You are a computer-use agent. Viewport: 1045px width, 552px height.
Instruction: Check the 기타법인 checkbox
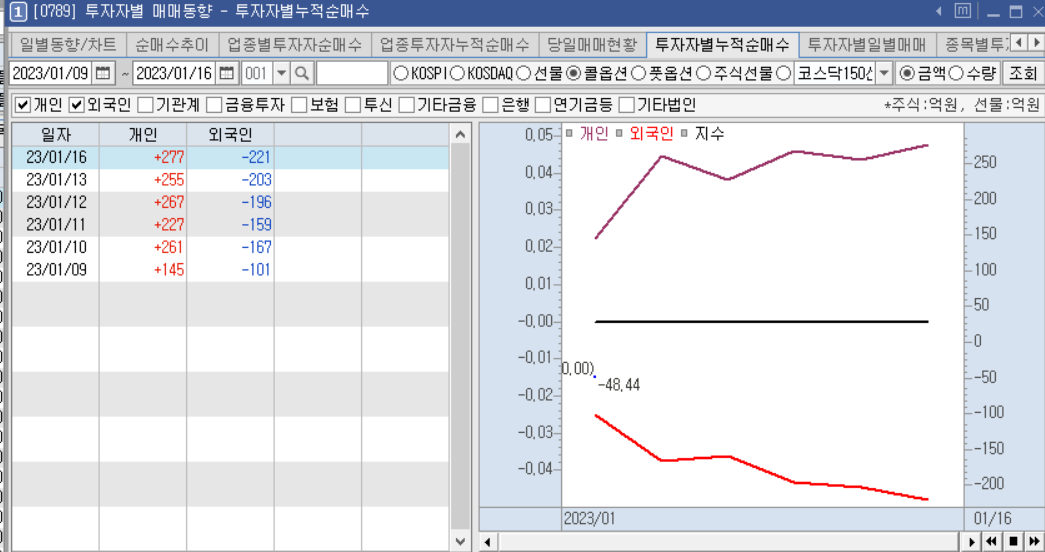click(626, 105)
